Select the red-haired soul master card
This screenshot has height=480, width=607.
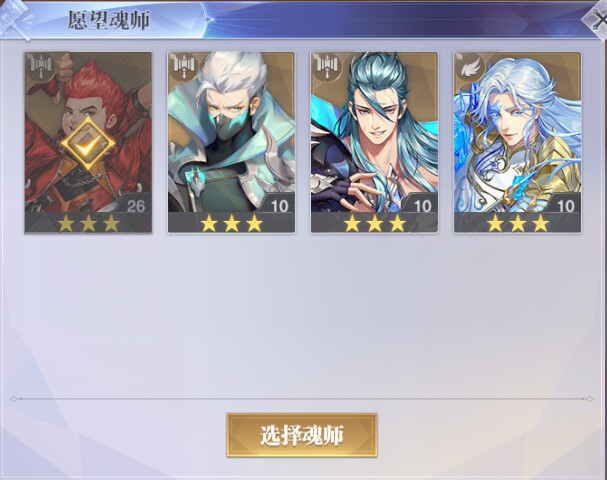pyautogui.click(x=88, y=143)
